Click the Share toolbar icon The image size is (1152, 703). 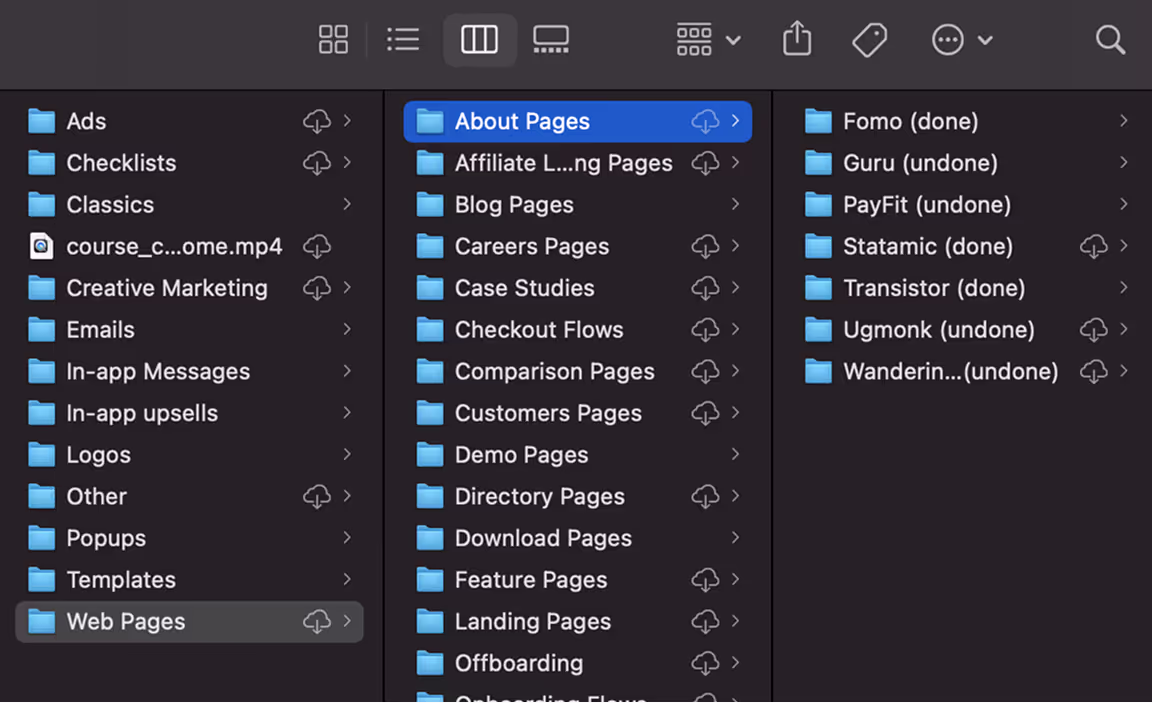(x=796, y=38)
